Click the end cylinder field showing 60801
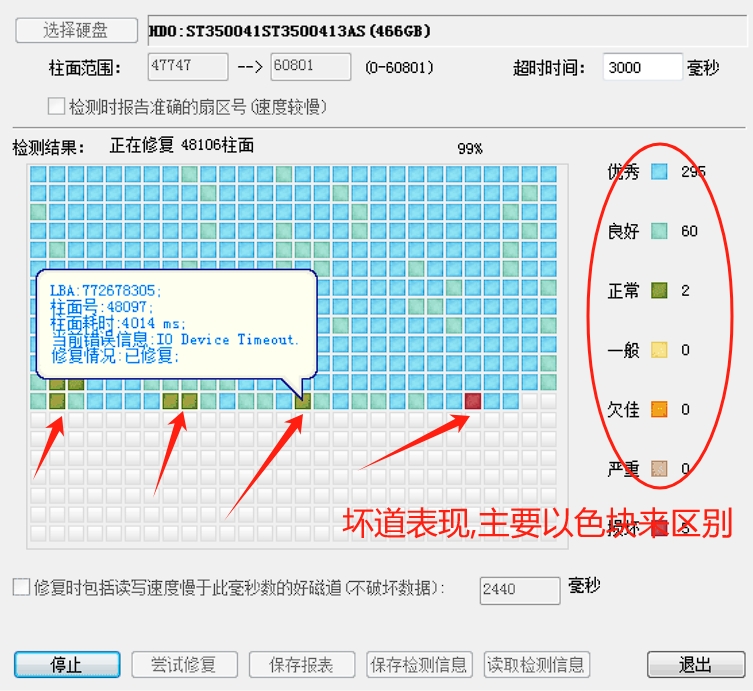 310,67
